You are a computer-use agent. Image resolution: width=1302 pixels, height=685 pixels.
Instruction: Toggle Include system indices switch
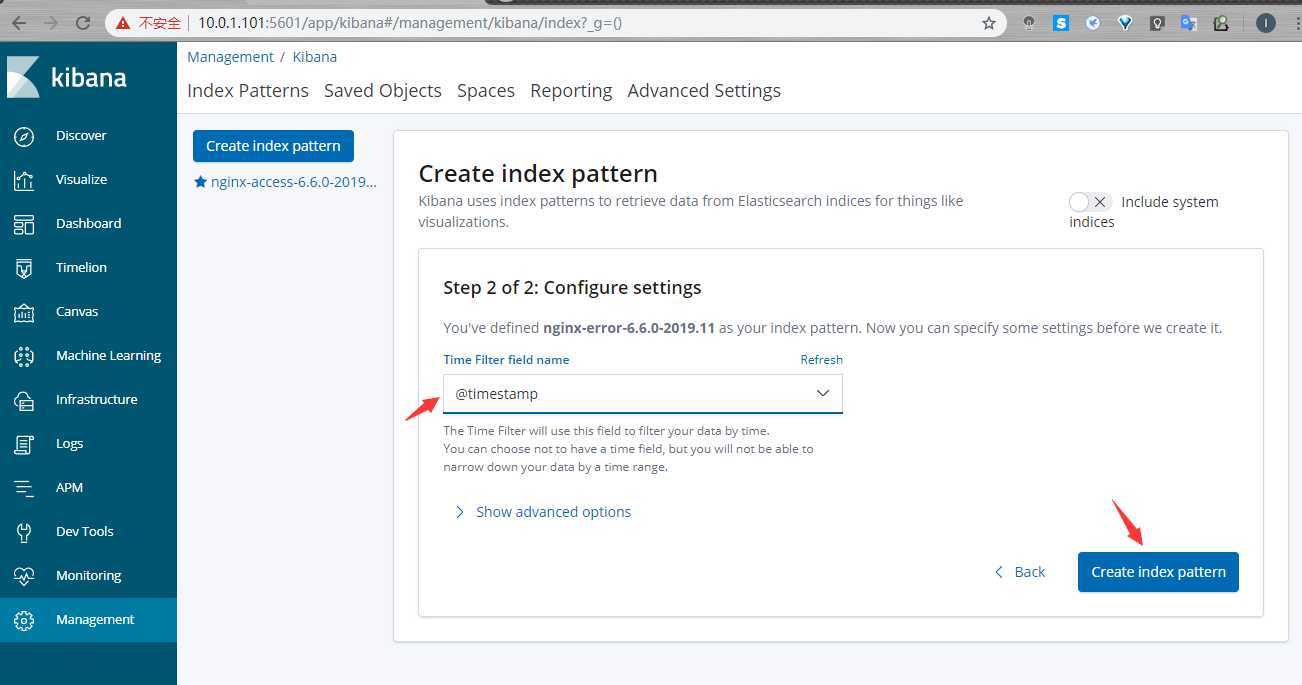[x=1090, y=202]
